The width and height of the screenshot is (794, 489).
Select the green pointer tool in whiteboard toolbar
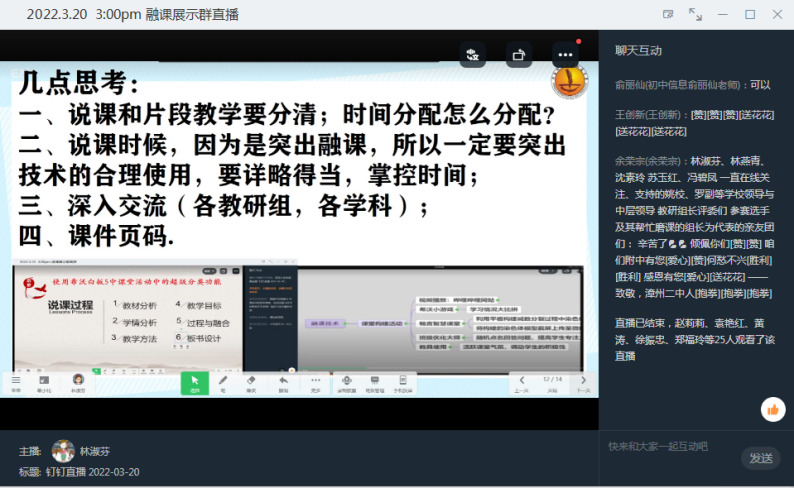[x=195, y=382]
